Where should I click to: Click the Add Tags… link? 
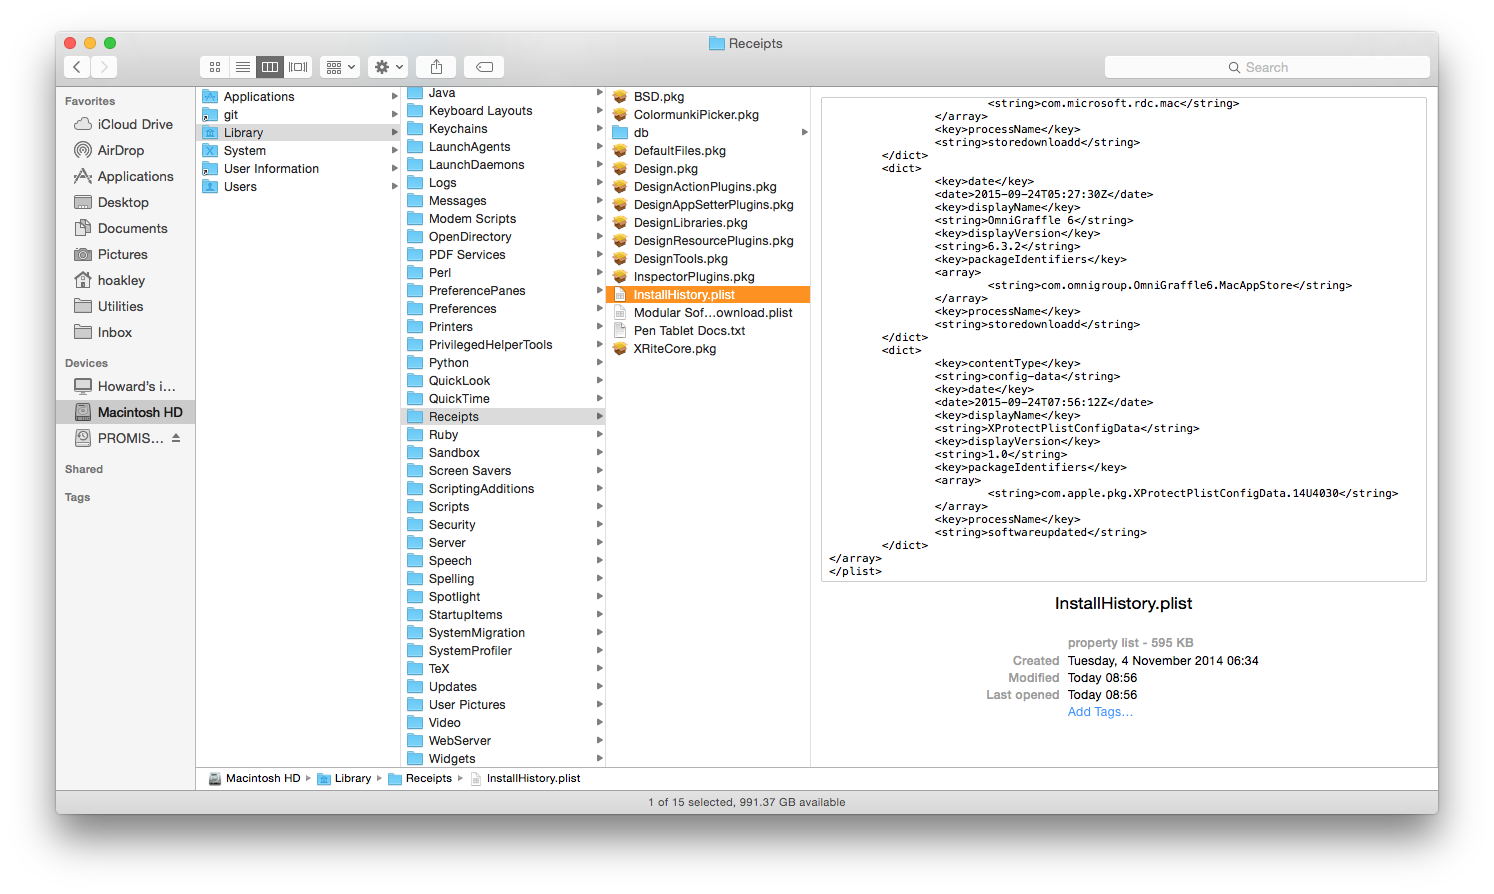pyautogui.click(x=1100, y=712)
